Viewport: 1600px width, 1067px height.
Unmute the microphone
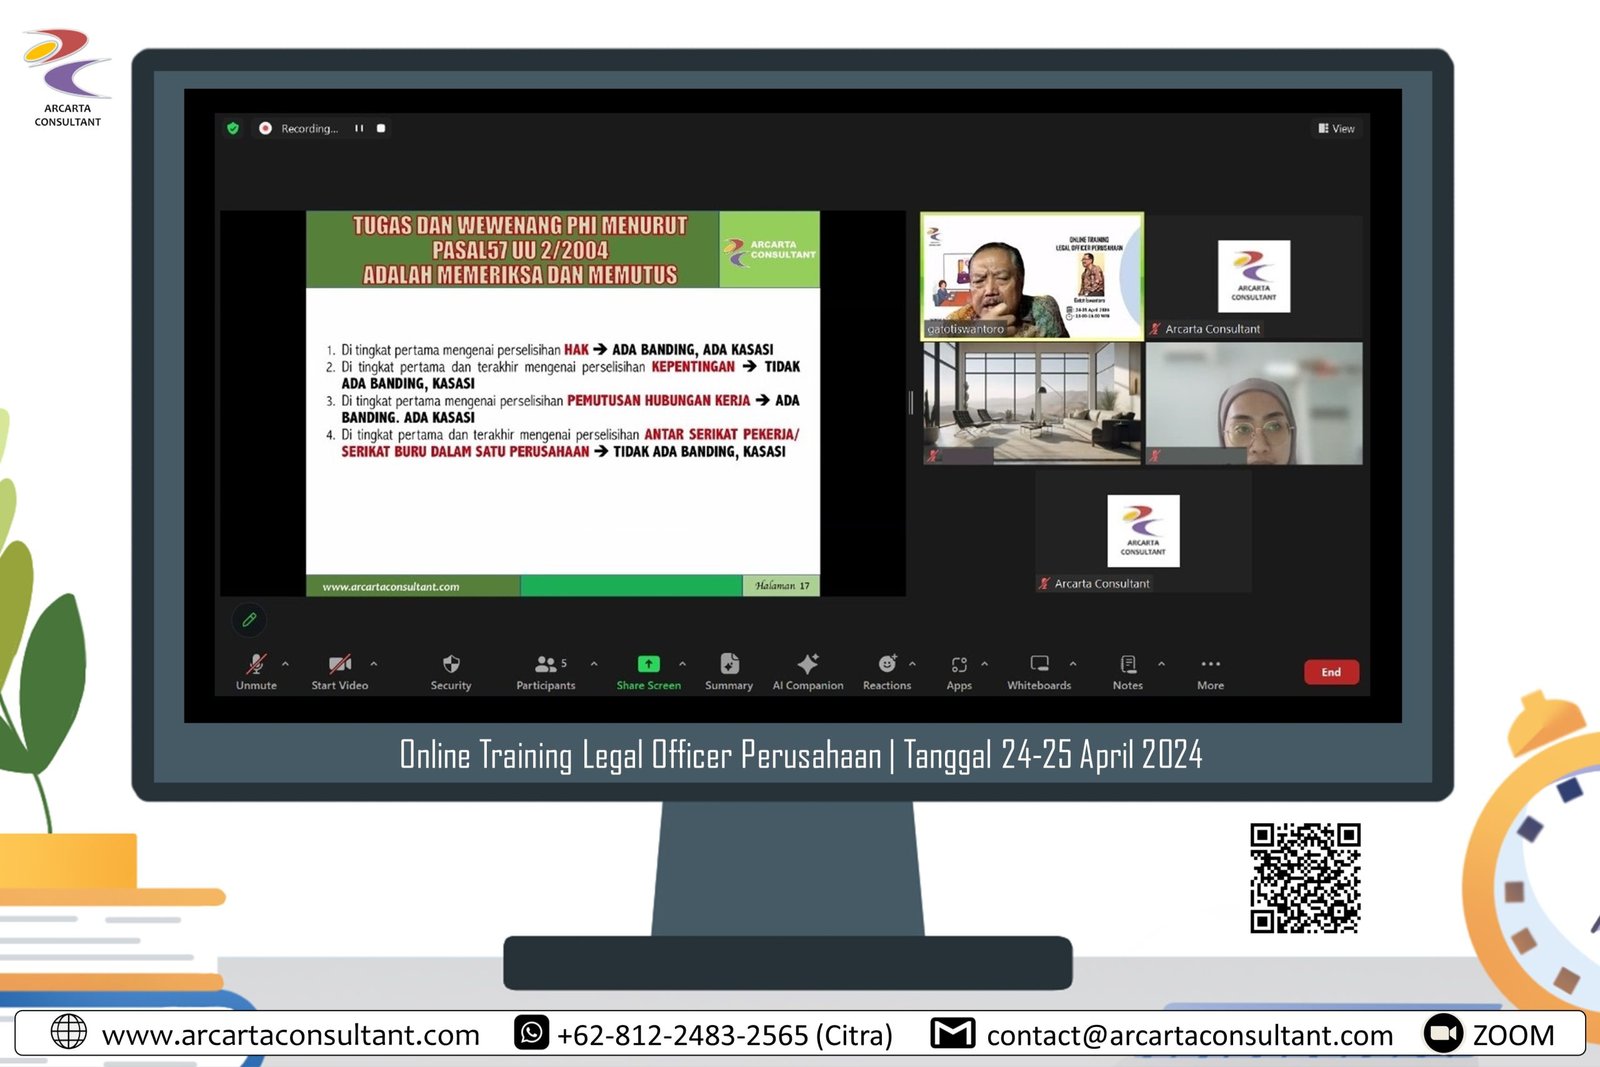pos(256,665)
